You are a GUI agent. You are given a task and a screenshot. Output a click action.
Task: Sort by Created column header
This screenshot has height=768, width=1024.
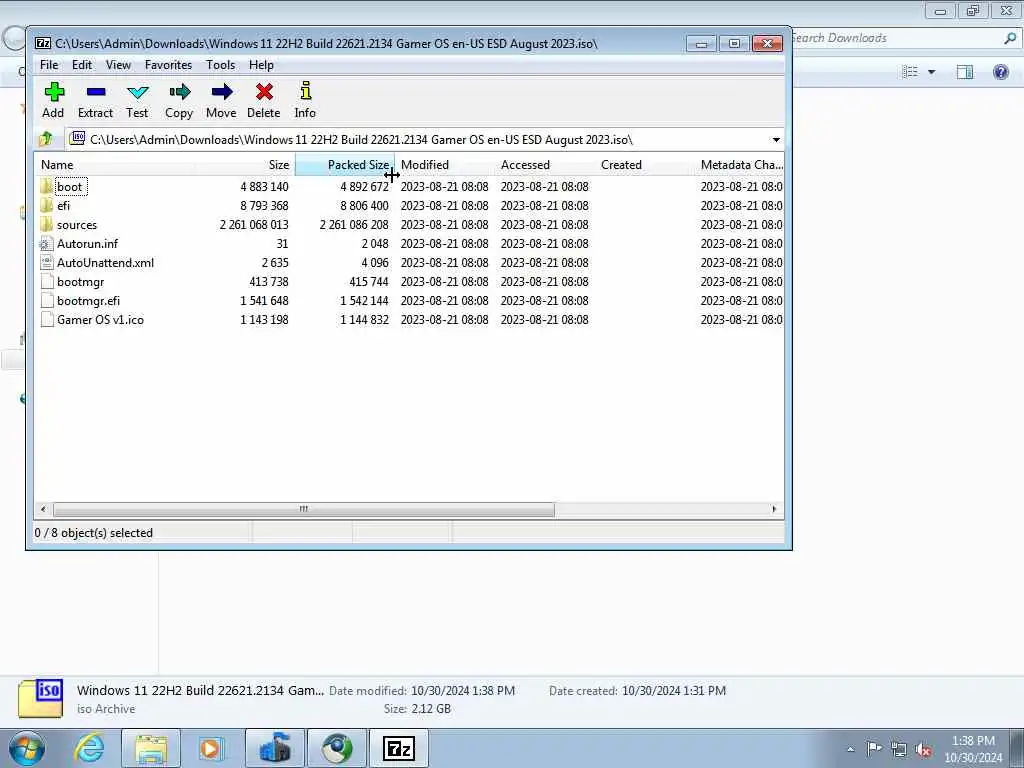pos(645,165)
